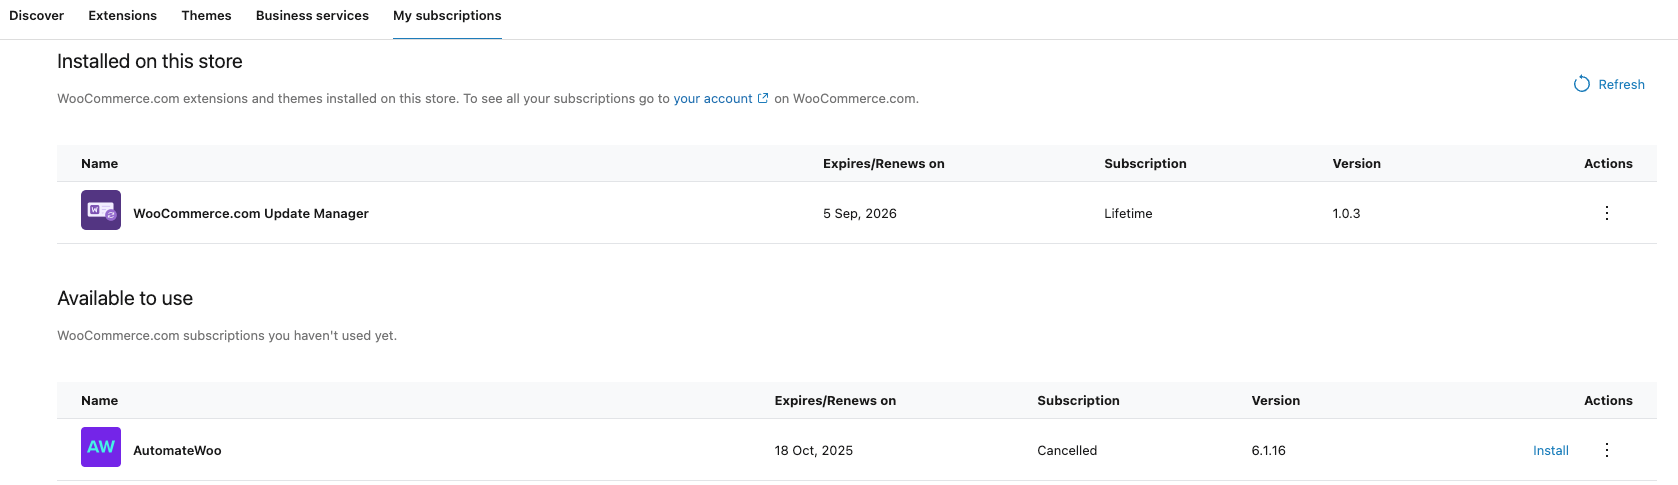This screenshot has width=1678, height=485.
Task: Click the '18 Oct, 2025' expiry date
Action: [814, 451]
